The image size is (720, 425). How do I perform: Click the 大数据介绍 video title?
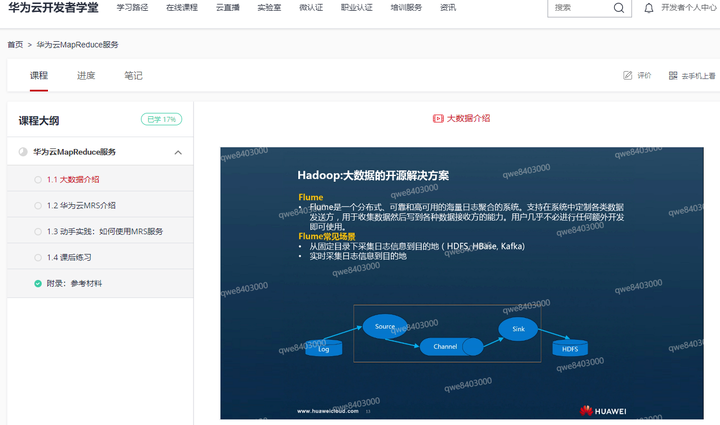(x=468, y=118)
